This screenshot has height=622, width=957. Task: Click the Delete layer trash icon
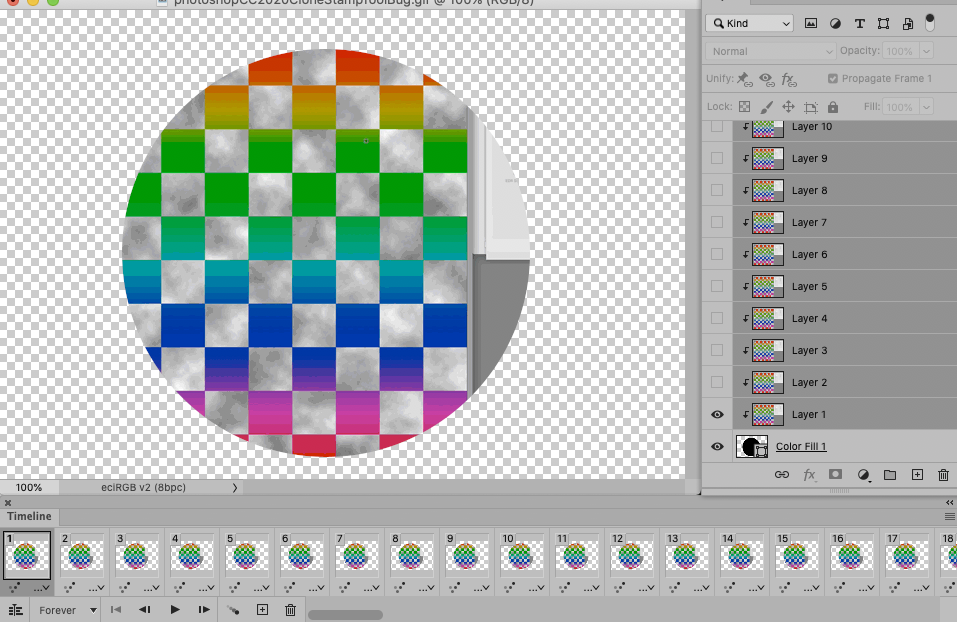click(x=943, y=475)
